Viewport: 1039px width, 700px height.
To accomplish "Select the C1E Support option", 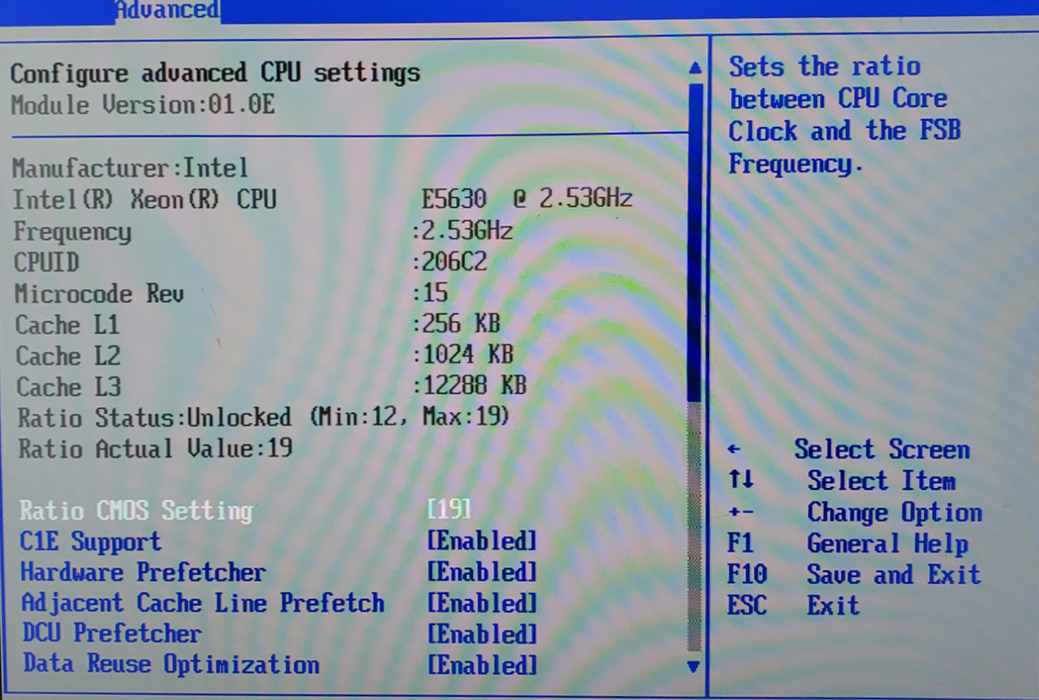I will pyautogui.click(x=90, y=542).
